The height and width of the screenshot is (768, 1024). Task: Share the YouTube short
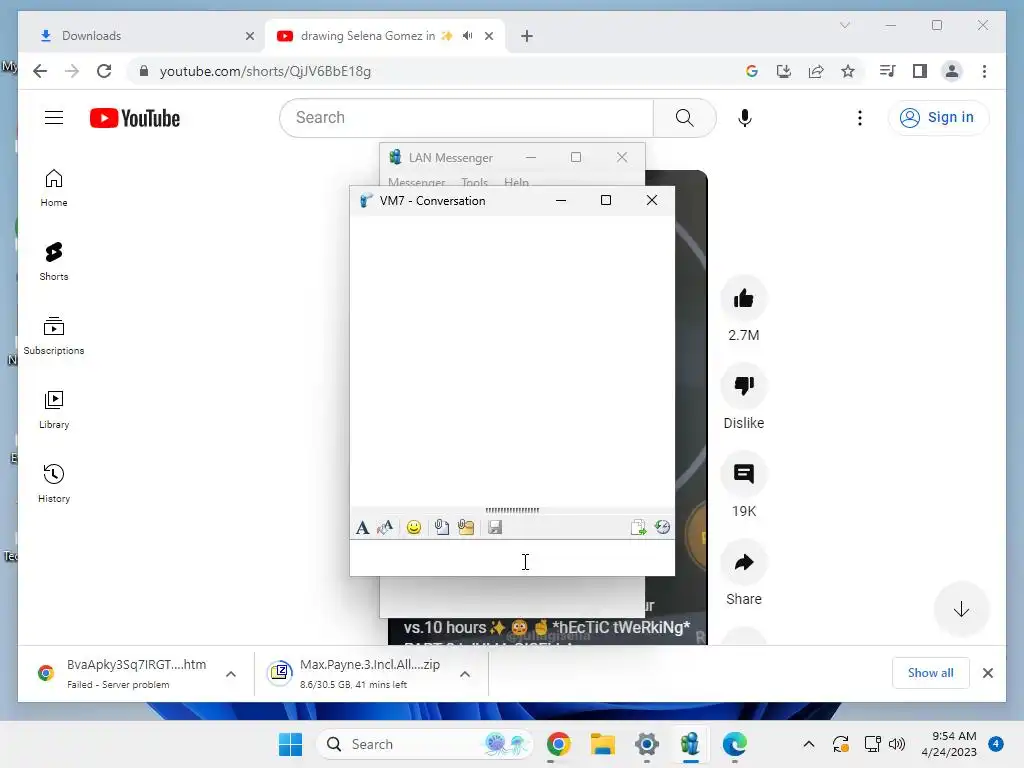pos(743,562)
